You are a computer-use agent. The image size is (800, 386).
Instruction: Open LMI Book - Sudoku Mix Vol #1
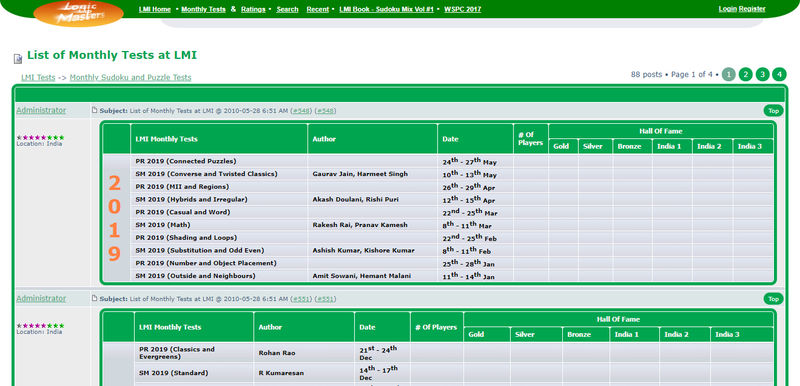pyautogui.click(x=386, y=9)
